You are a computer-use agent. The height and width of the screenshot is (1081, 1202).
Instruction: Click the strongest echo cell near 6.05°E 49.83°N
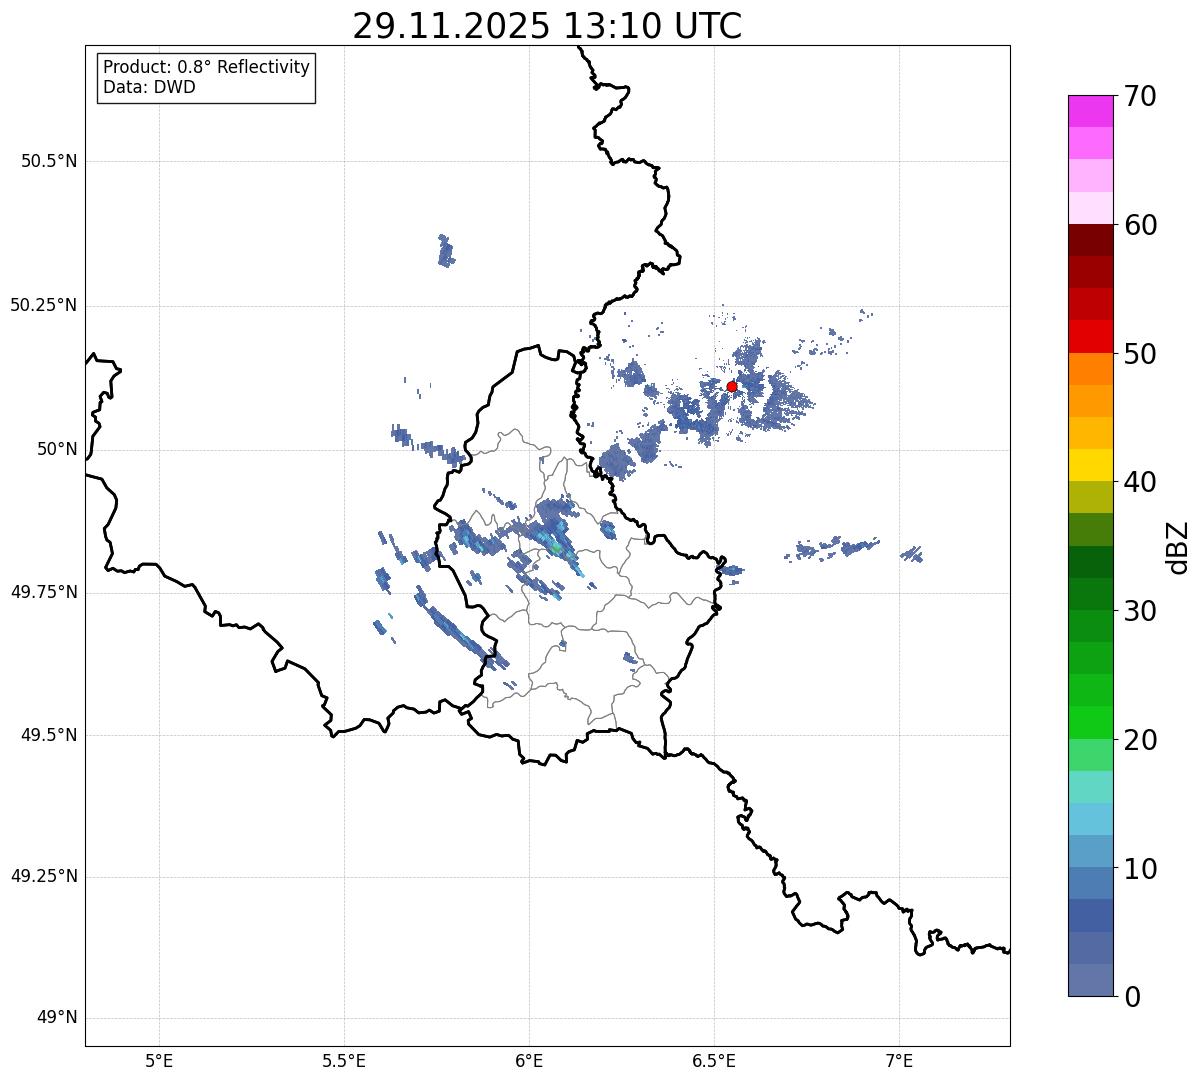point(555,546)
